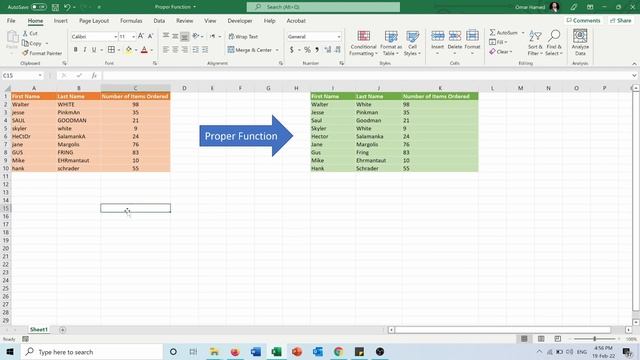The width and height of the screenshot is (640, 360).
Task: Click Decrease Font Size icon
Action: point(151,36)
